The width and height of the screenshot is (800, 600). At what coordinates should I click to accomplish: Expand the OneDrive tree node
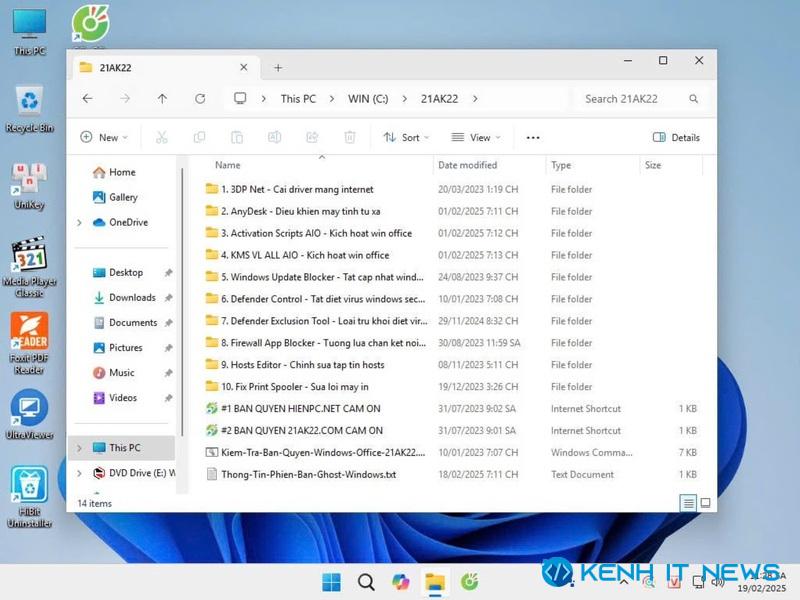tap(80, 222)
